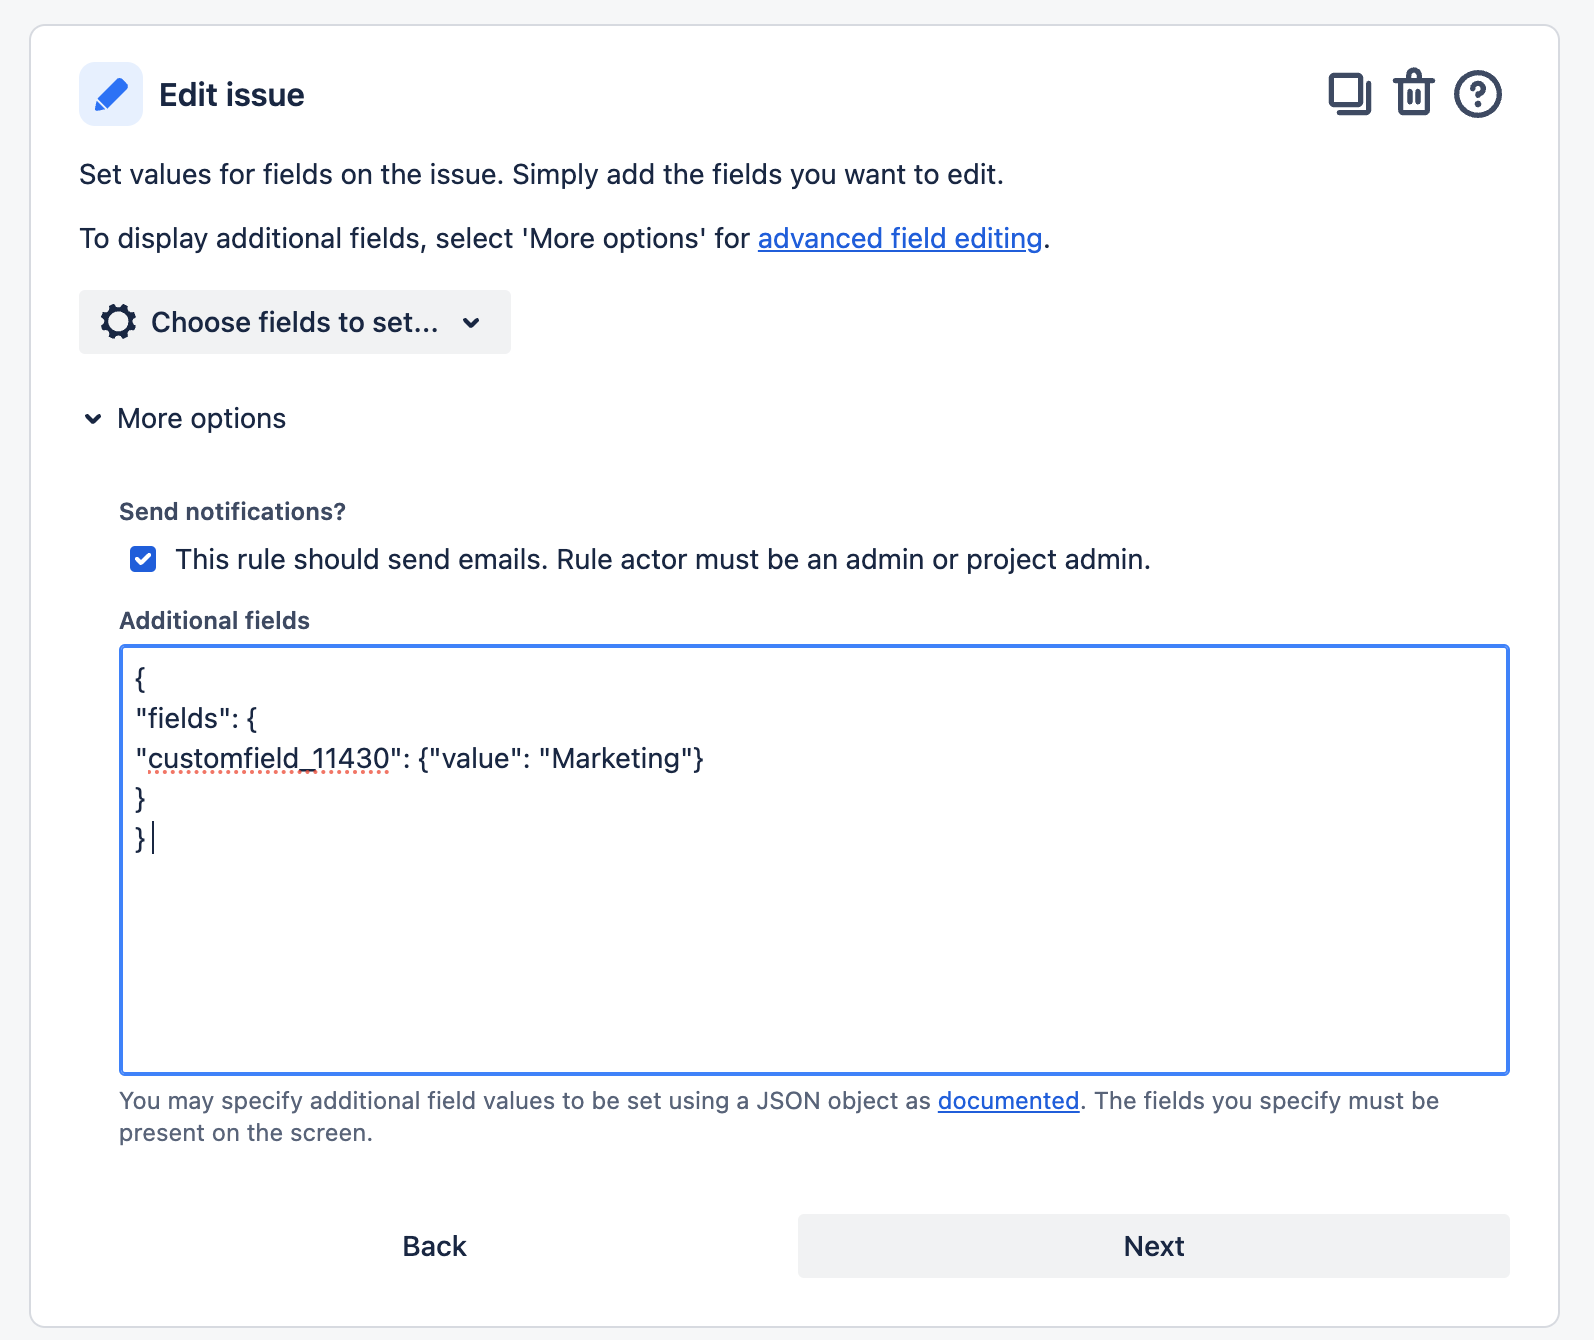
Task: Open the advanced field editing link
Action: 900,239
